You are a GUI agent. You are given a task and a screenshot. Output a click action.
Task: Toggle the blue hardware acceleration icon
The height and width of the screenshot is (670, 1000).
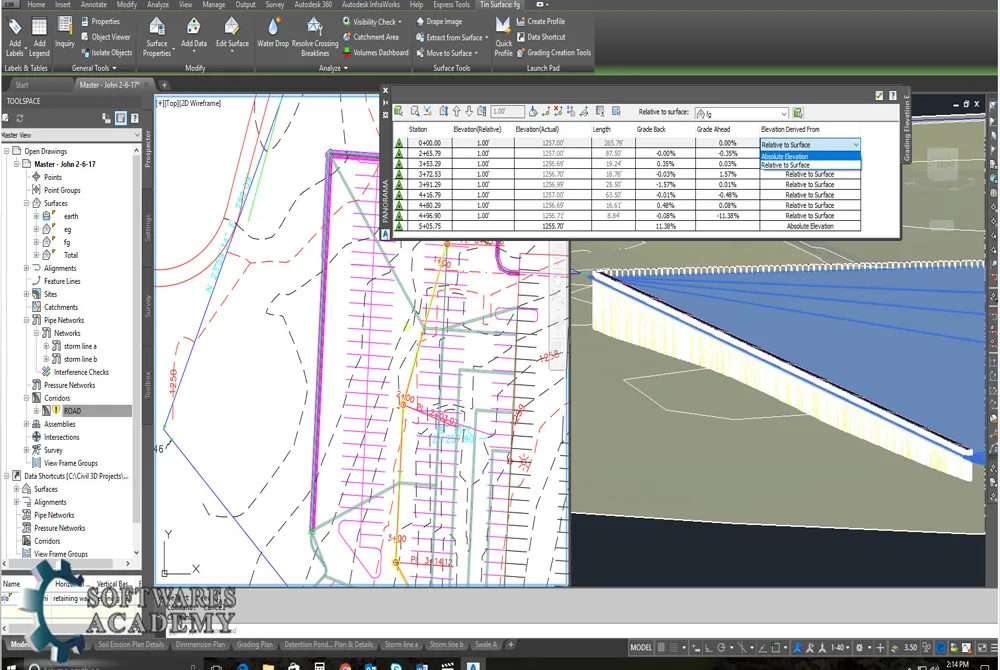[941, 648]
